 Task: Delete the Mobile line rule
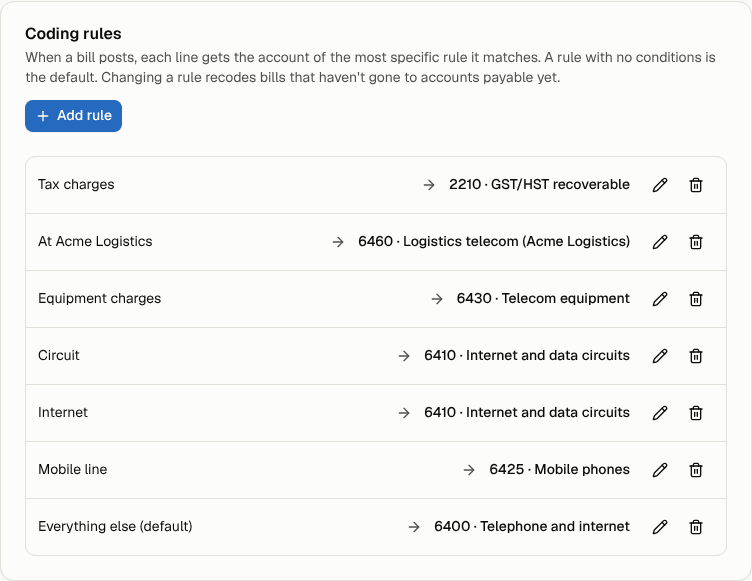tap(696, 470)
